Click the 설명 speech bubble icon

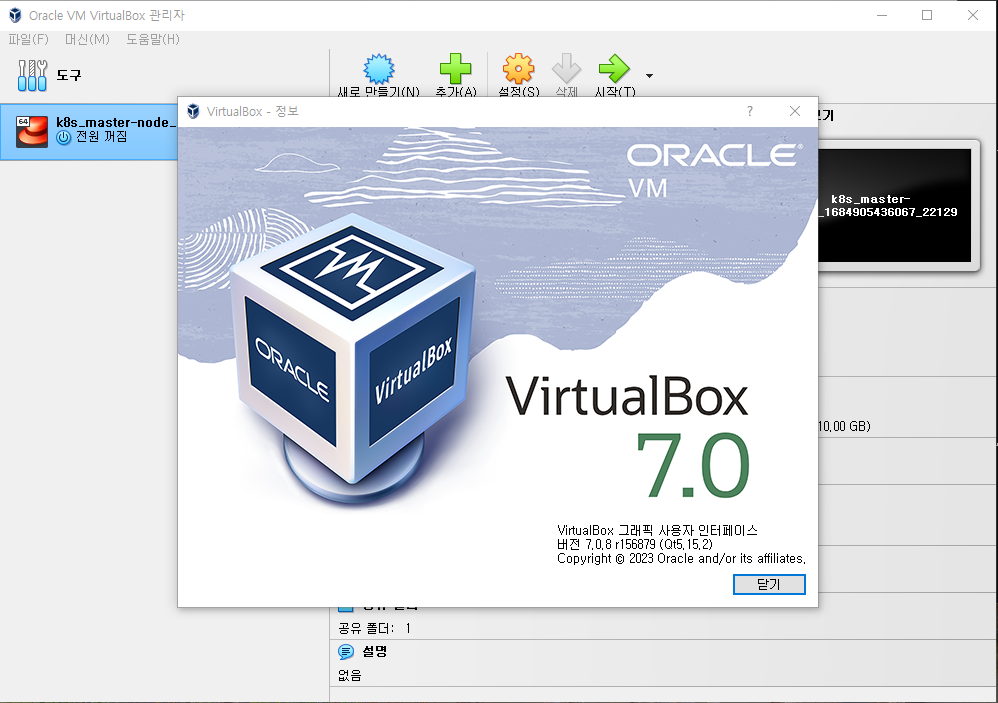click(x=346, y=651)
